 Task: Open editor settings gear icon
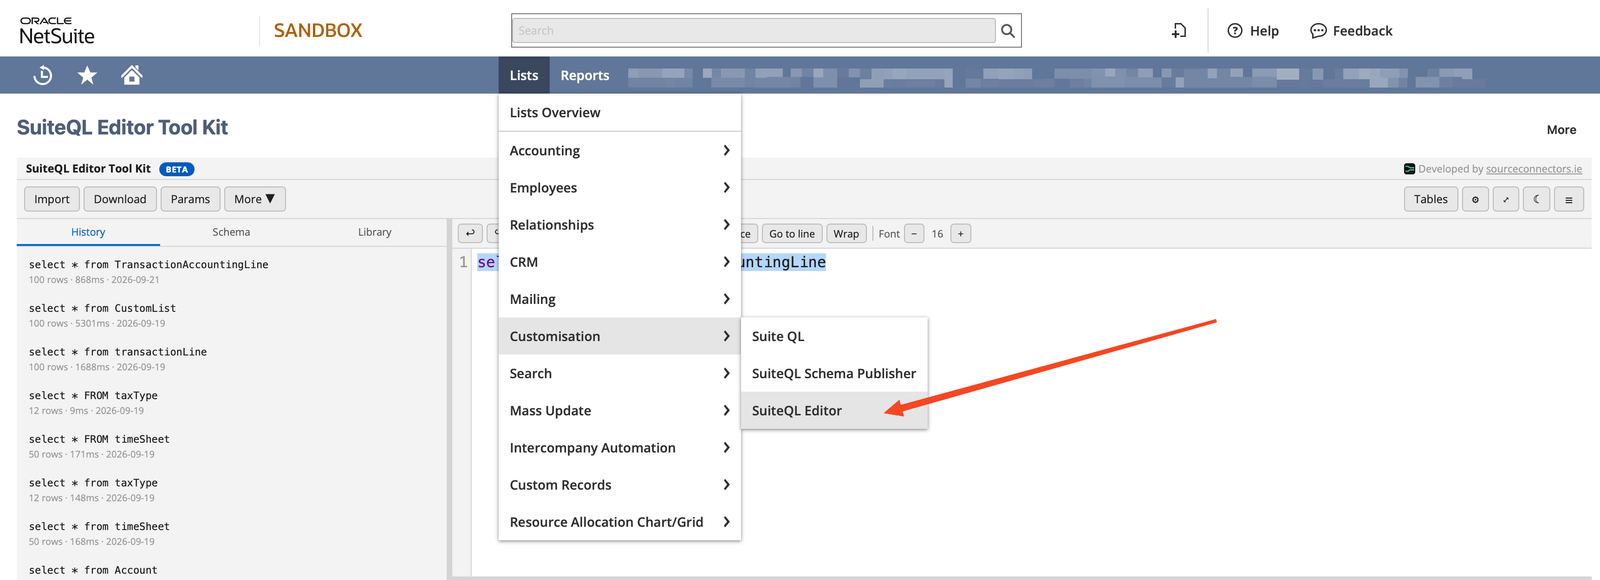(x=1475, y=199)
